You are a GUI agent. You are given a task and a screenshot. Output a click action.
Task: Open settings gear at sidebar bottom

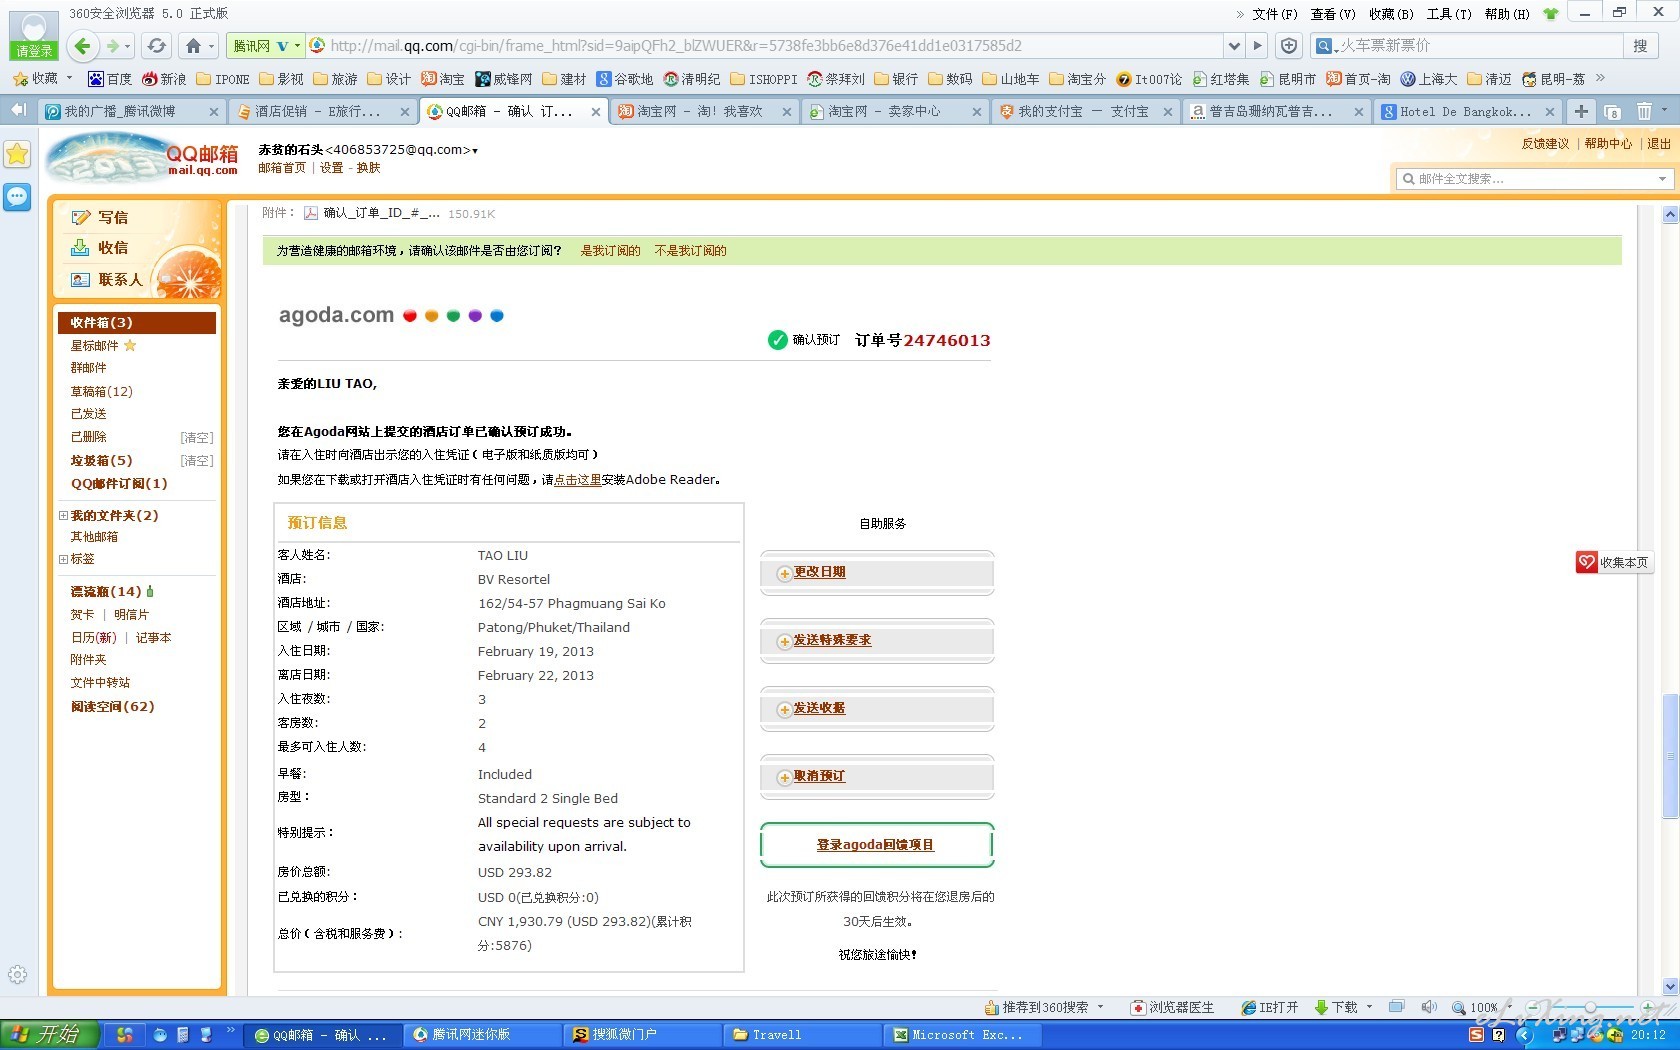pyautogui.click(x=17, y=974)
